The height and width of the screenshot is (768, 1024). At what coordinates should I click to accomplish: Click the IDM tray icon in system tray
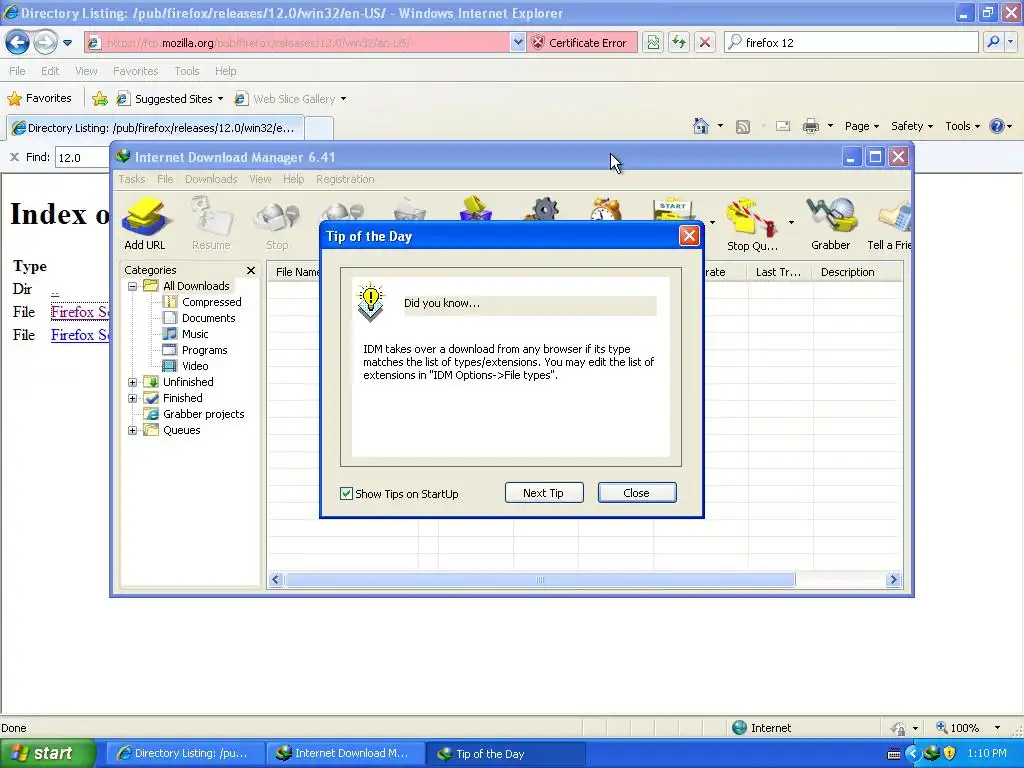tap(932, 753)
